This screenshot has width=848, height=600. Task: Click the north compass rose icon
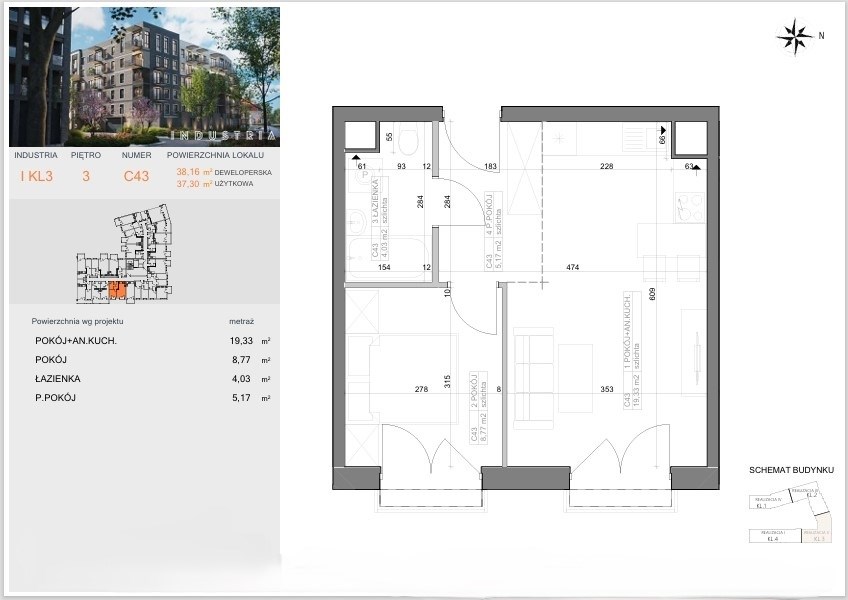point(796,36)
